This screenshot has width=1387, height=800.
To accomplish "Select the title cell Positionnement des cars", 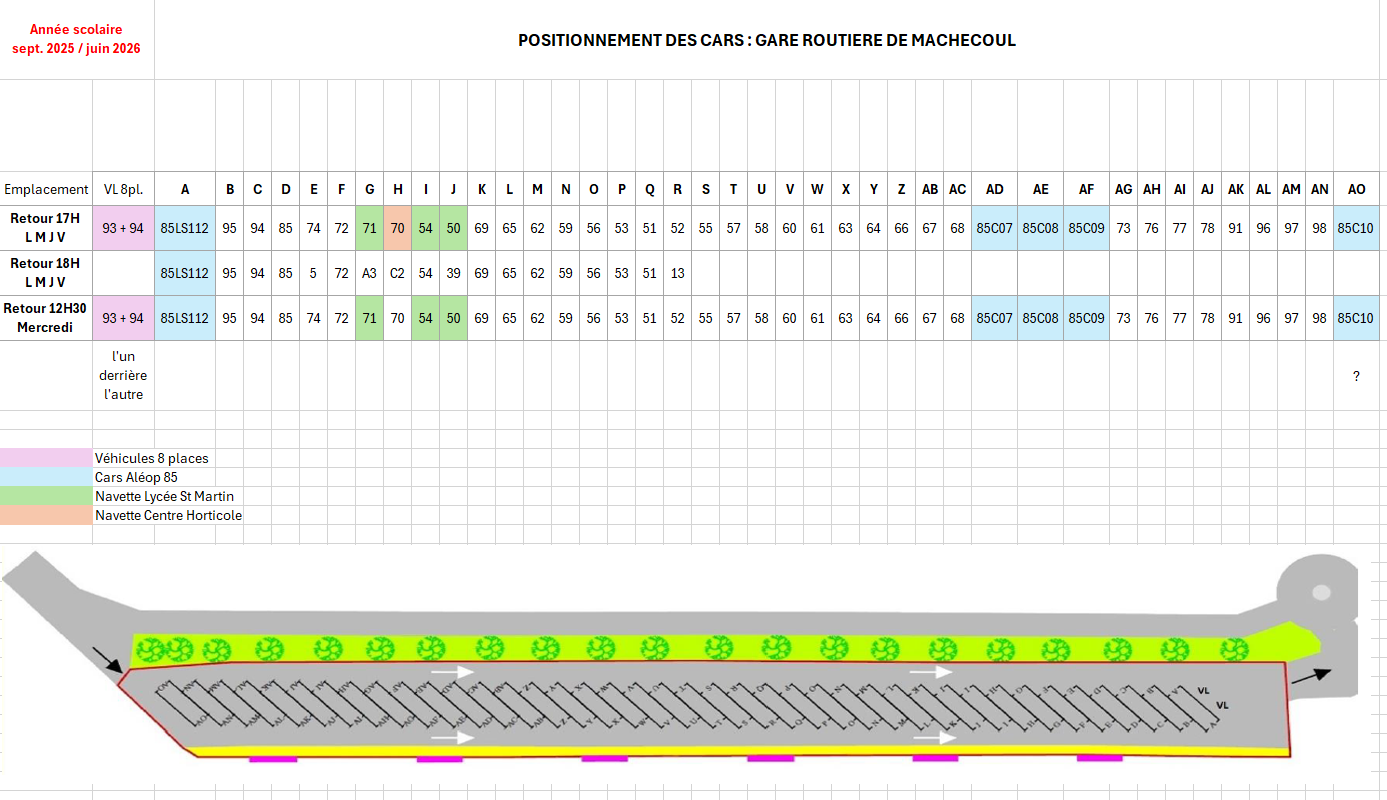I will [x=766, y=40].
